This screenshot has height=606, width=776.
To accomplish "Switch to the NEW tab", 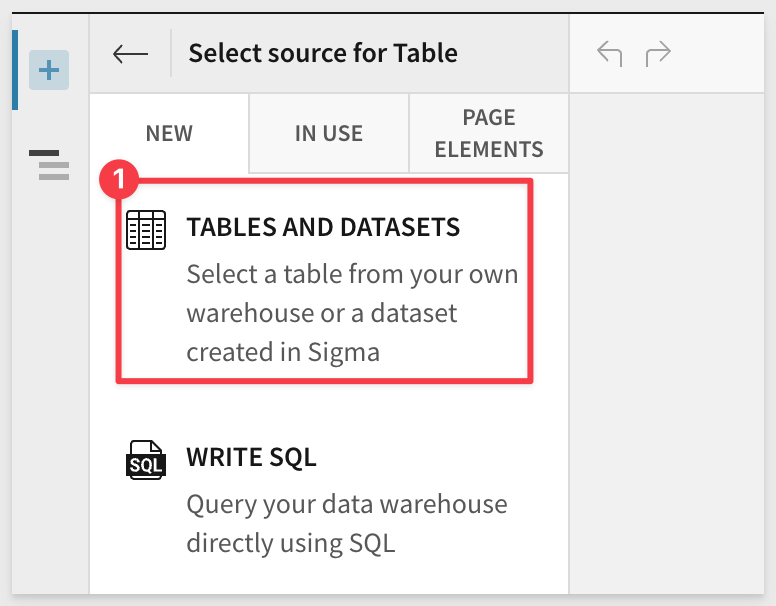I will coord(169,133).
